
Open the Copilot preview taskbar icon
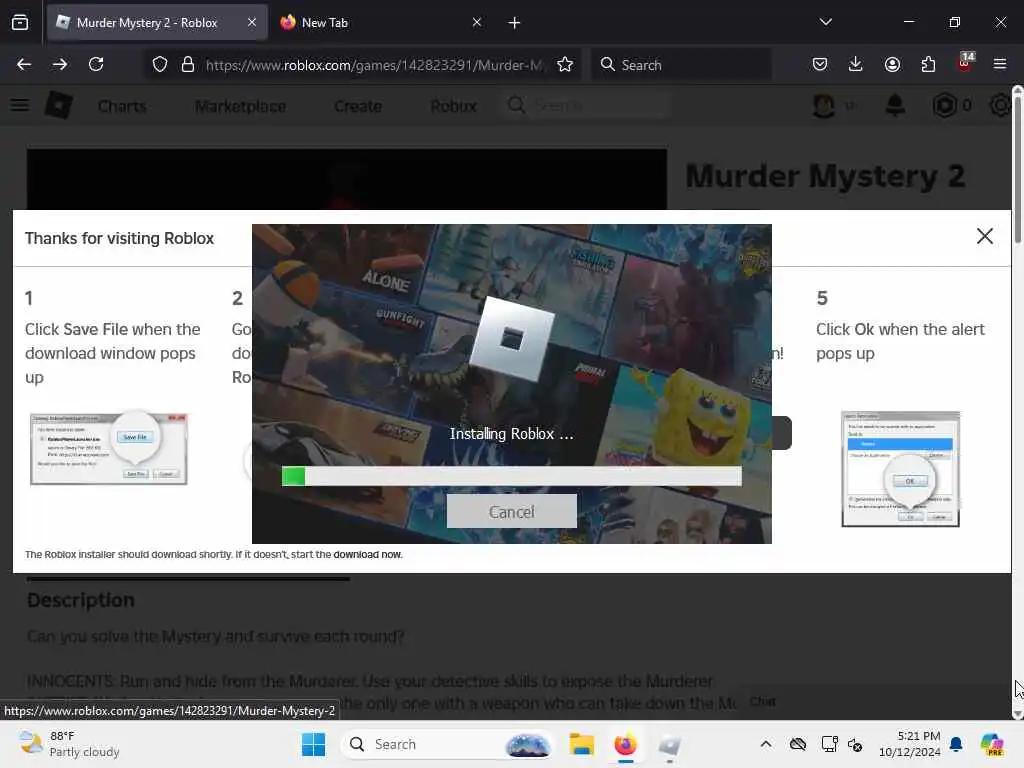point(992,744)
